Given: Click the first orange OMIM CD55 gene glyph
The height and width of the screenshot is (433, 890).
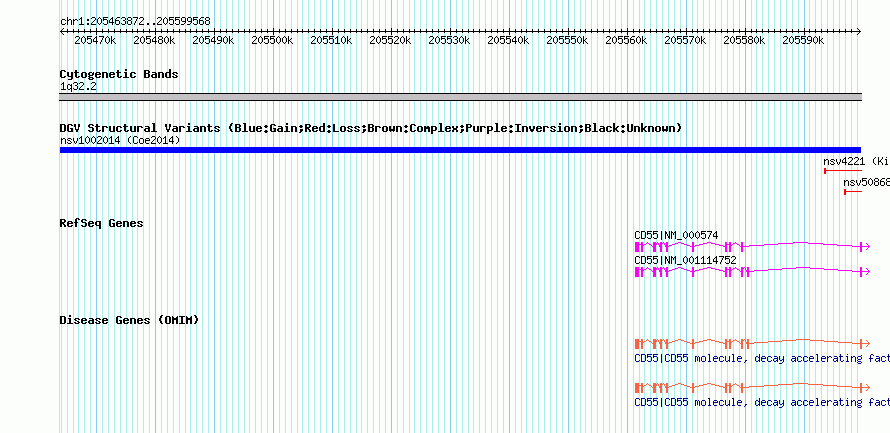Looking at the screenshot, I should (752, 343).
